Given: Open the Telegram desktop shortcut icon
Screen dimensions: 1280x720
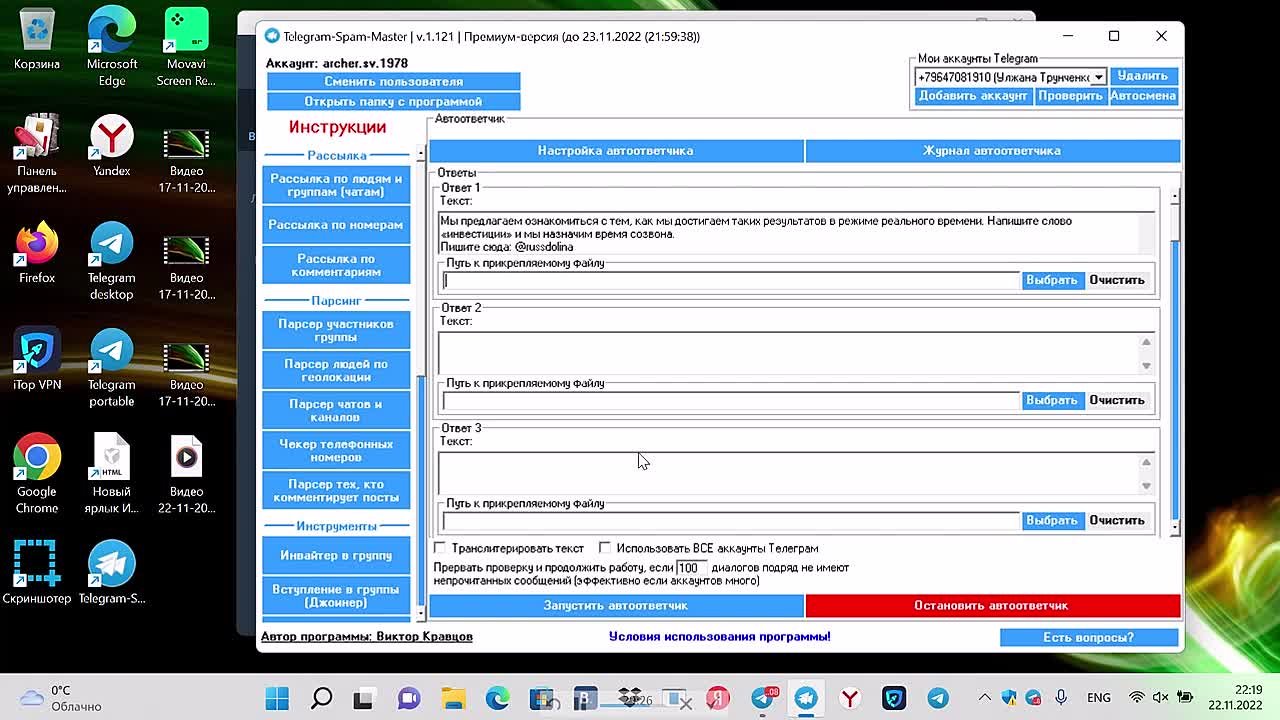Looking at the screenshot, I should (x=112, y=262).
